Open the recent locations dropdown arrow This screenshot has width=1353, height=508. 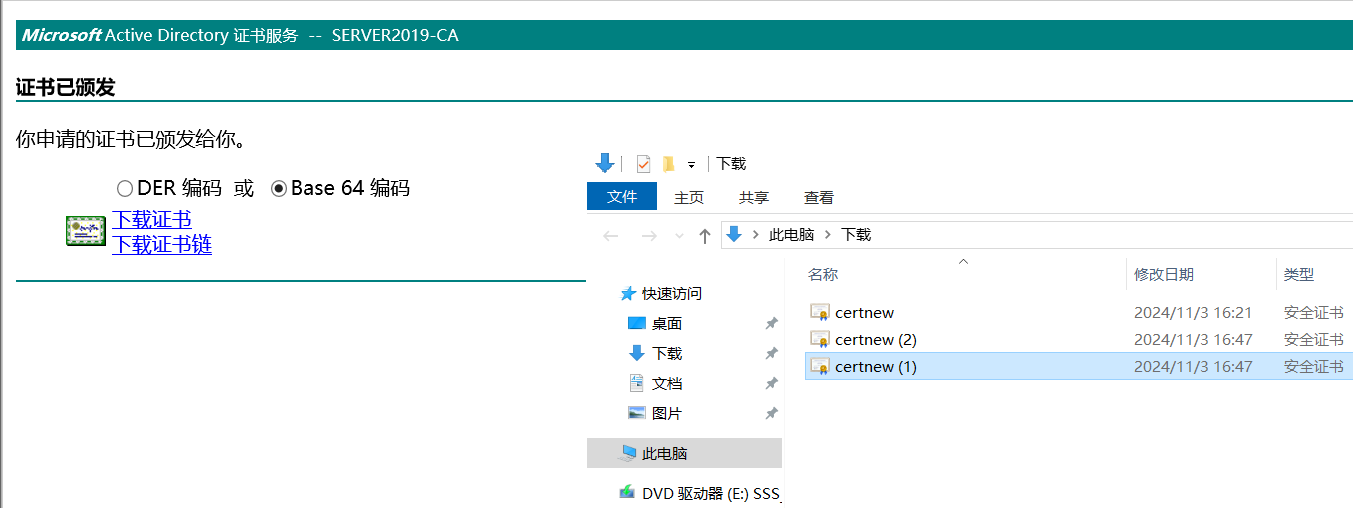[679, 236]
